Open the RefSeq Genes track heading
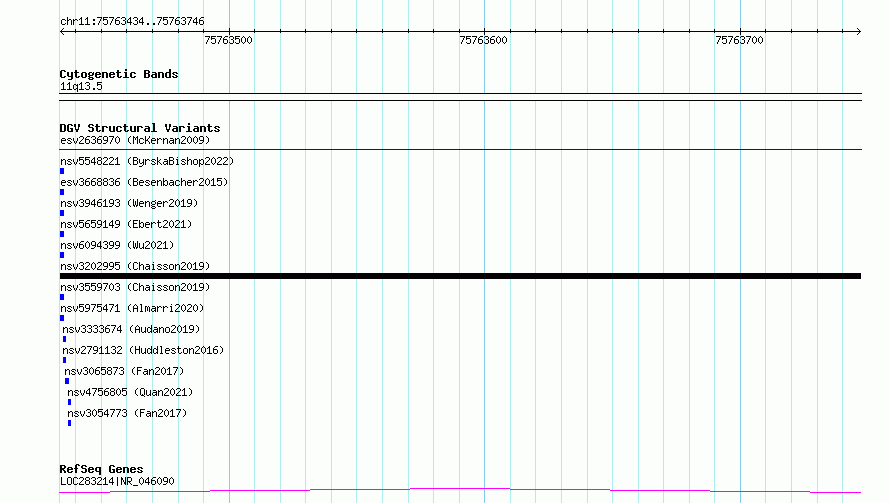The height and width of the screenshot is (503, 890). [101, 469]
